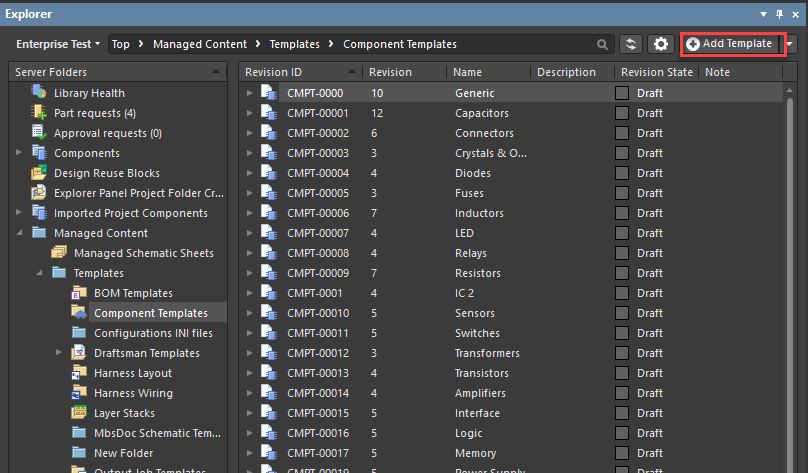Sort by Revision State column header
Image resolution: width=808 pixels, height=473 pixels.
656,72
